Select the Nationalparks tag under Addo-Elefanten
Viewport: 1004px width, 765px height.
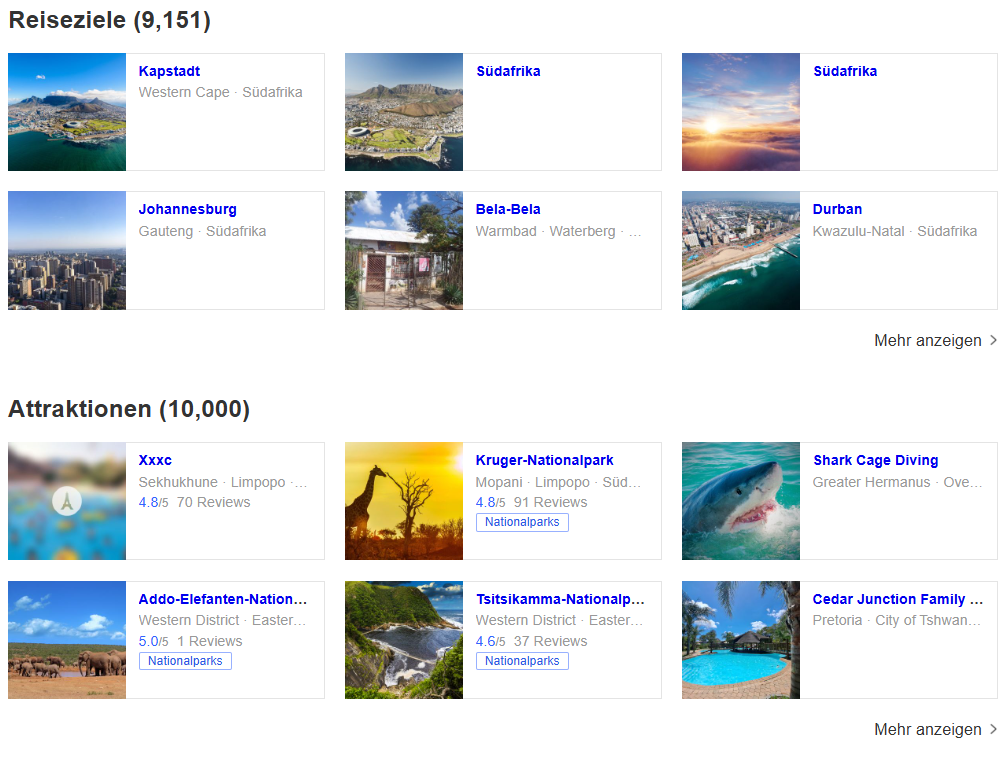click(x=185, y=662)
